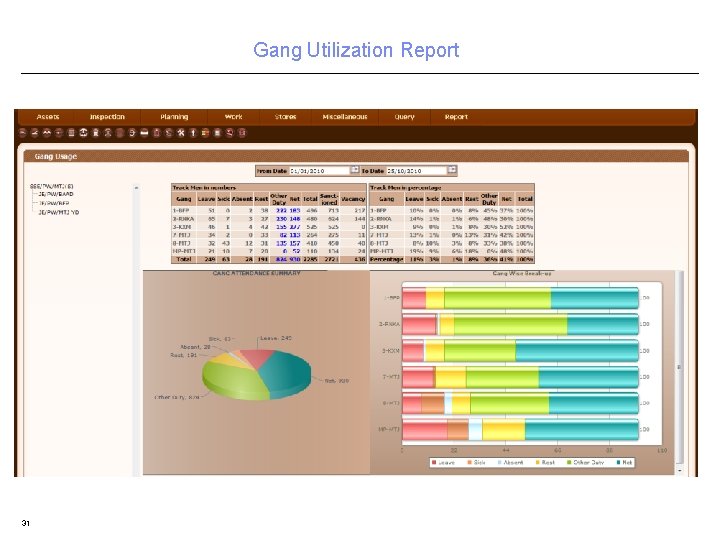Click the person figure toolbar icon
The image size is (720, 540).
point(107,133)
